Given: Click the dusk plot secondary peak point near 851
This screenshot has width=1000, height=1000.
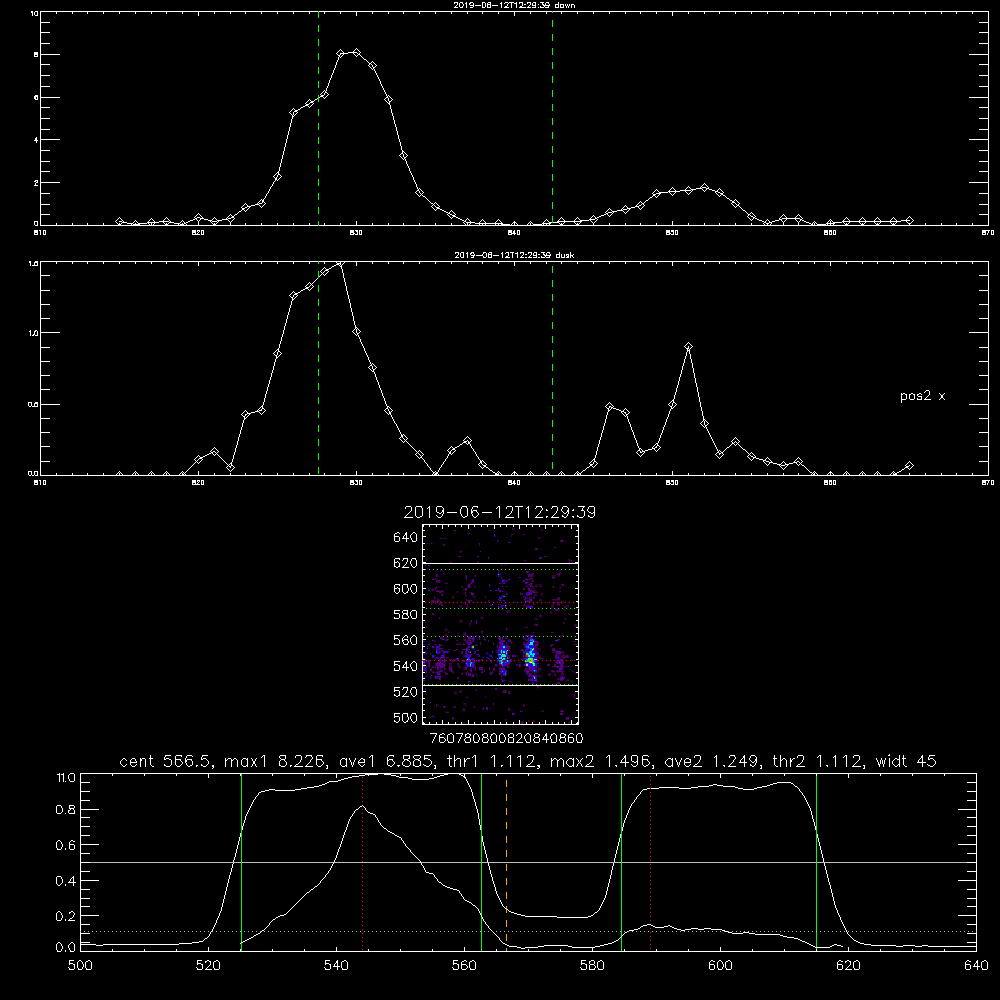Looking at the screenshot, I should tap(688, 347).
